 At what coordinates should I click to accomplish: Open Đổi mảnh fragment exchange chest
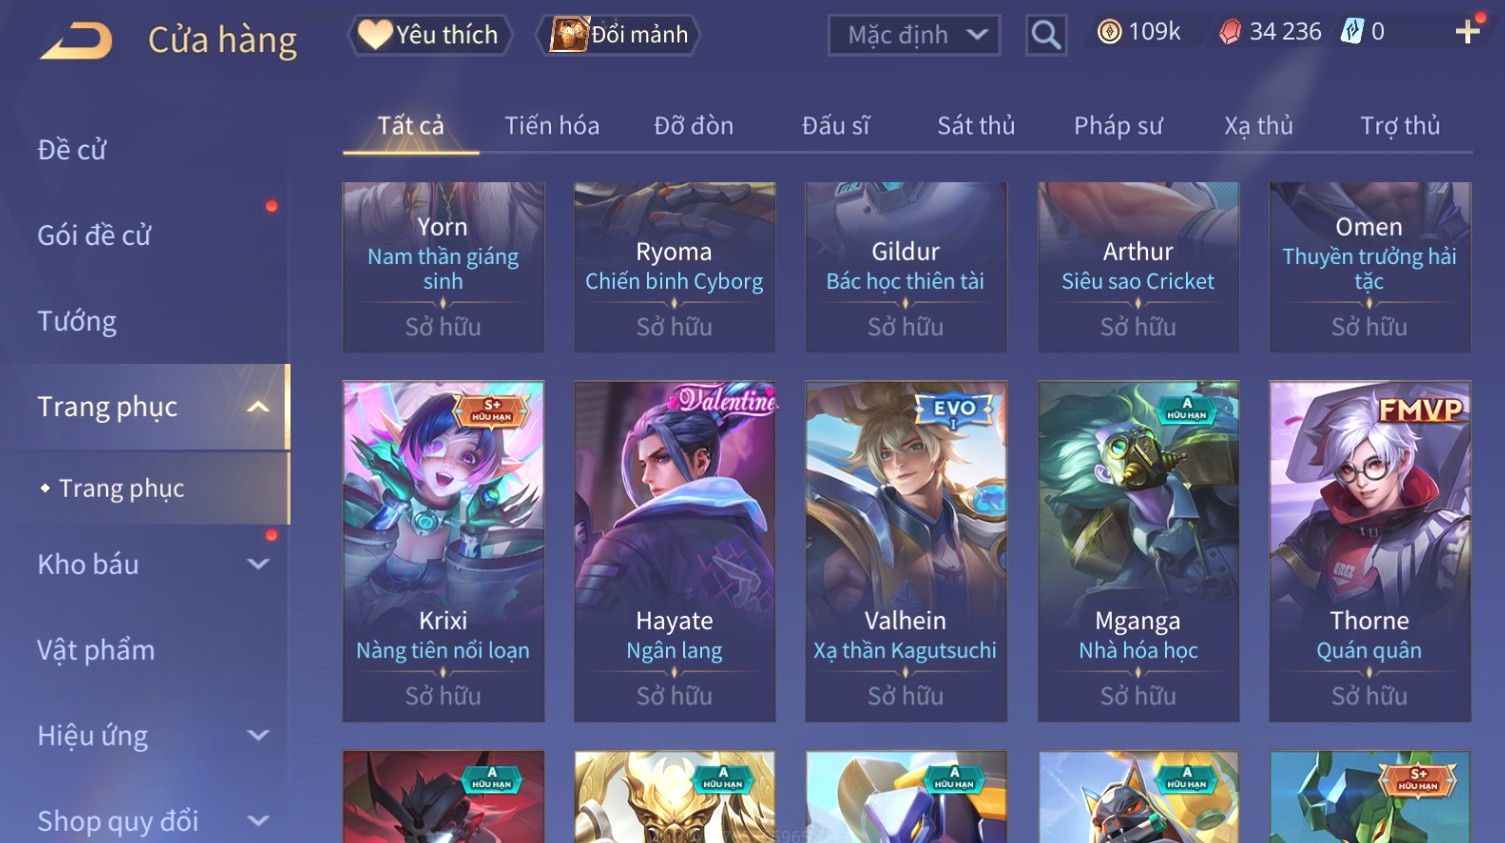(618, 35)
